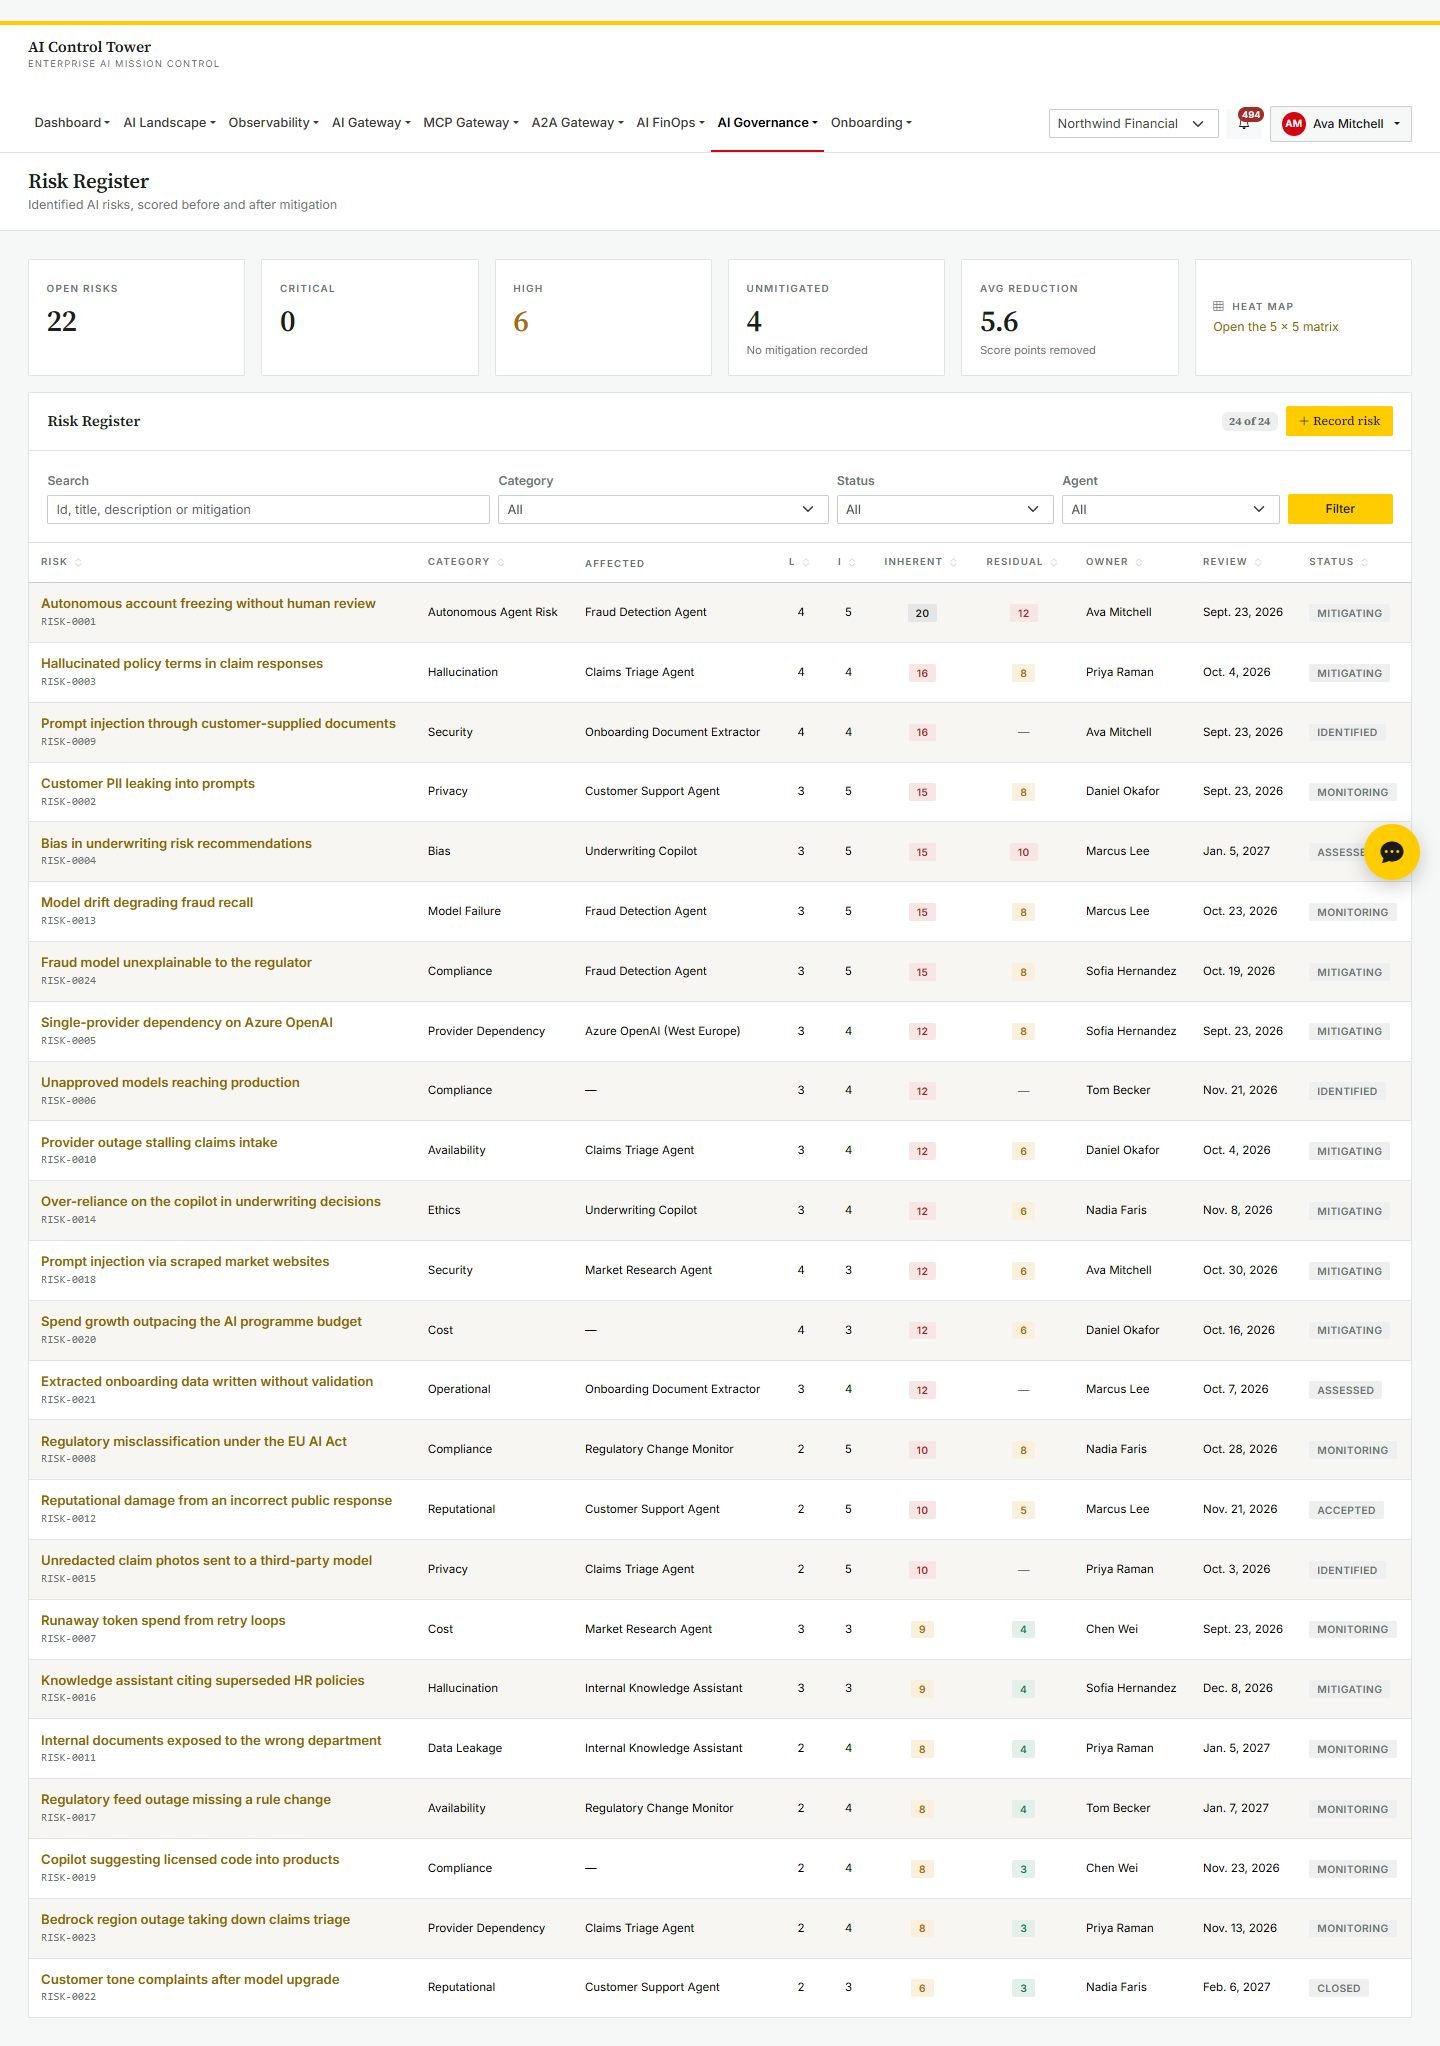
Task: Open the Northwind Financial organization dropdown
Action: pyautogui.click(x=1133, y=124)
